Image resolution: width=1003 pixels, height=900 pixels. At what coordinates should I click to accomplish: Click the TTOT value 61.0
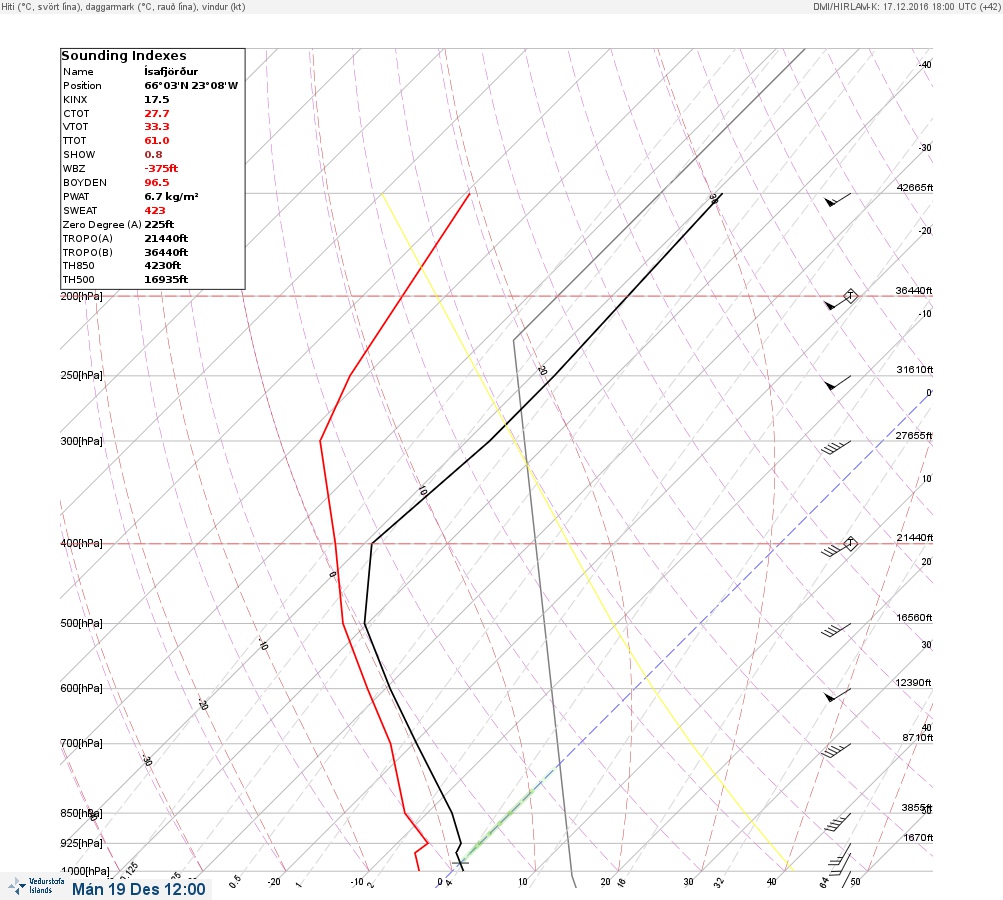[156, 141]
